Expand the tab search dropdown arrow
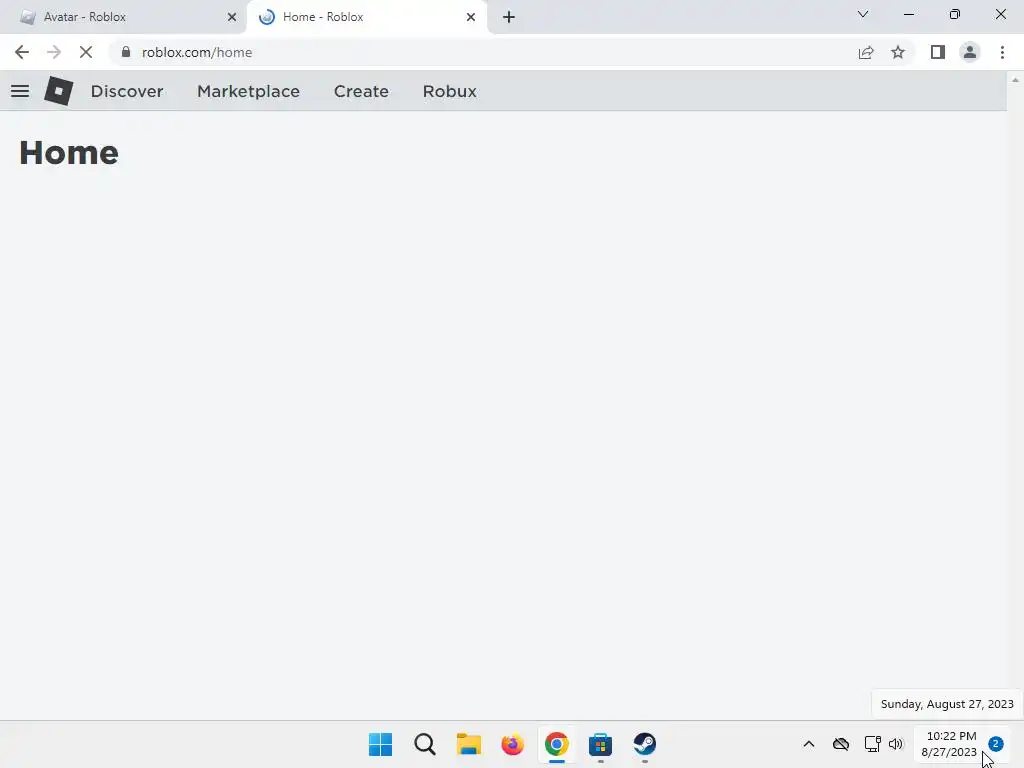Viewport: 1024px width, 768px height. coord(863,14)
